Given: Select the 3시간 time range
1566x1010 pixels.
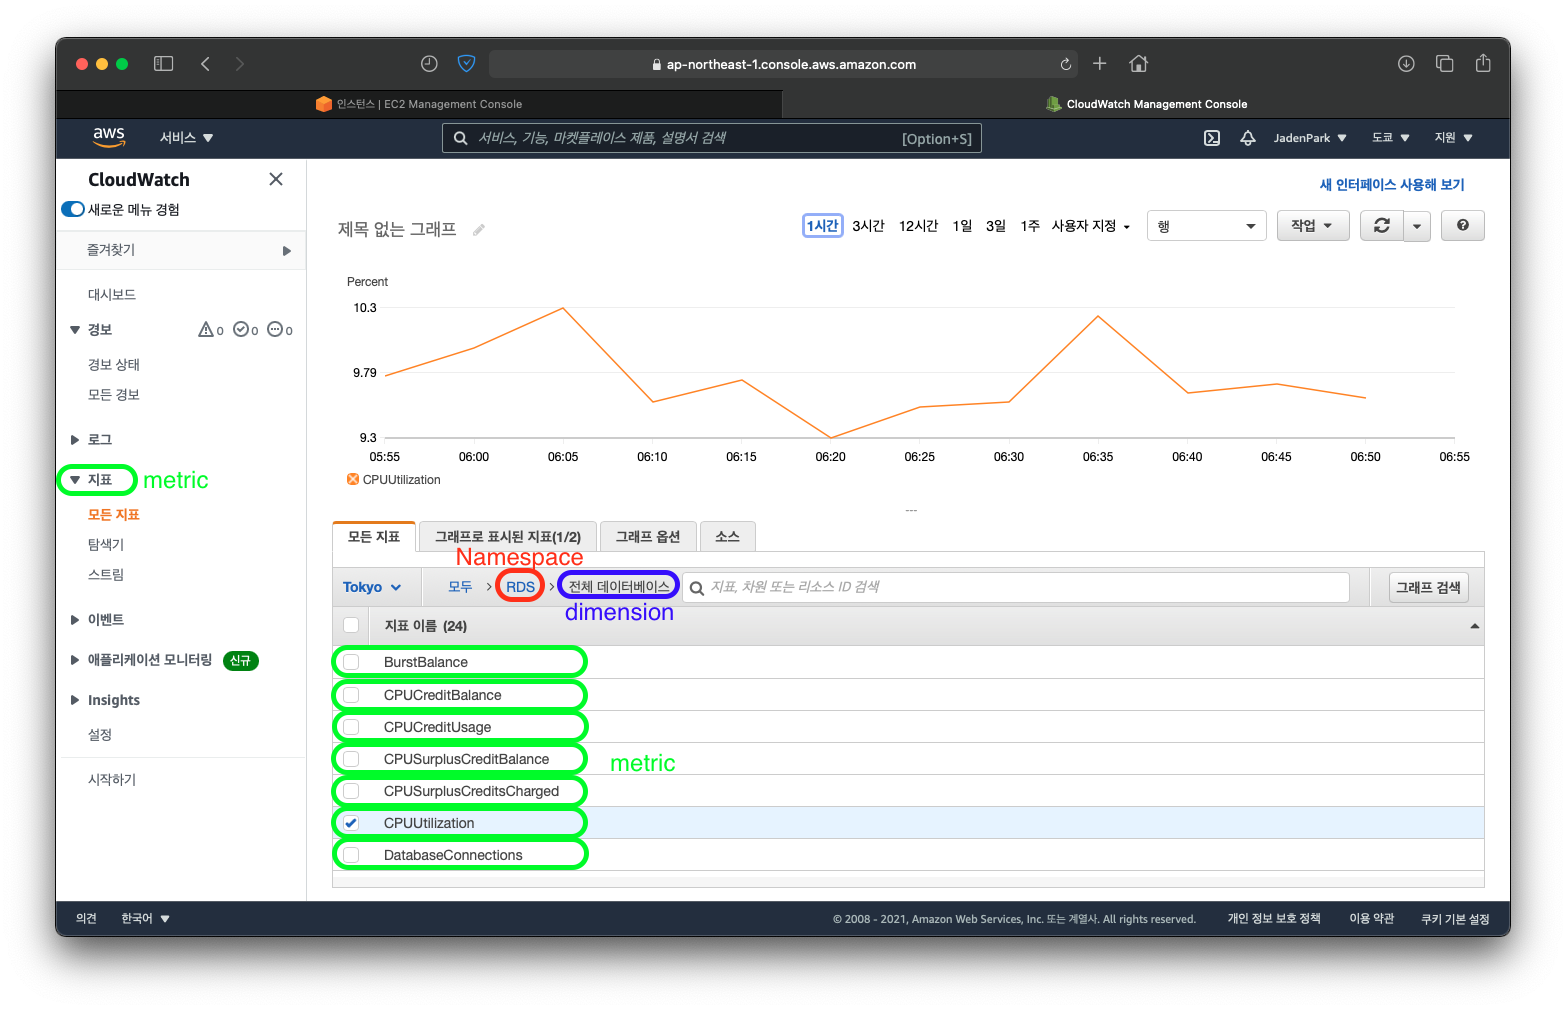Looking at the screenshot, I should coord(868,226).
